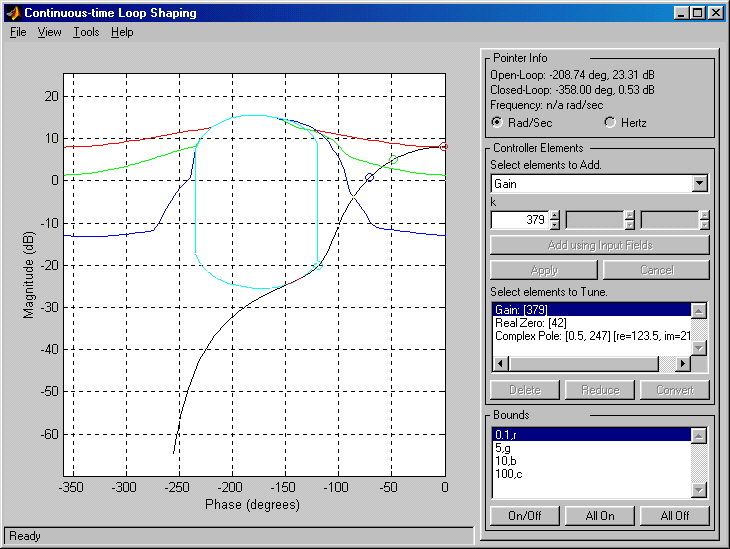Image resolution: width=730 pixels, height=549 pixels.
Task: Click the black circle marker on the black curve
Action: [x=369, y=177]
